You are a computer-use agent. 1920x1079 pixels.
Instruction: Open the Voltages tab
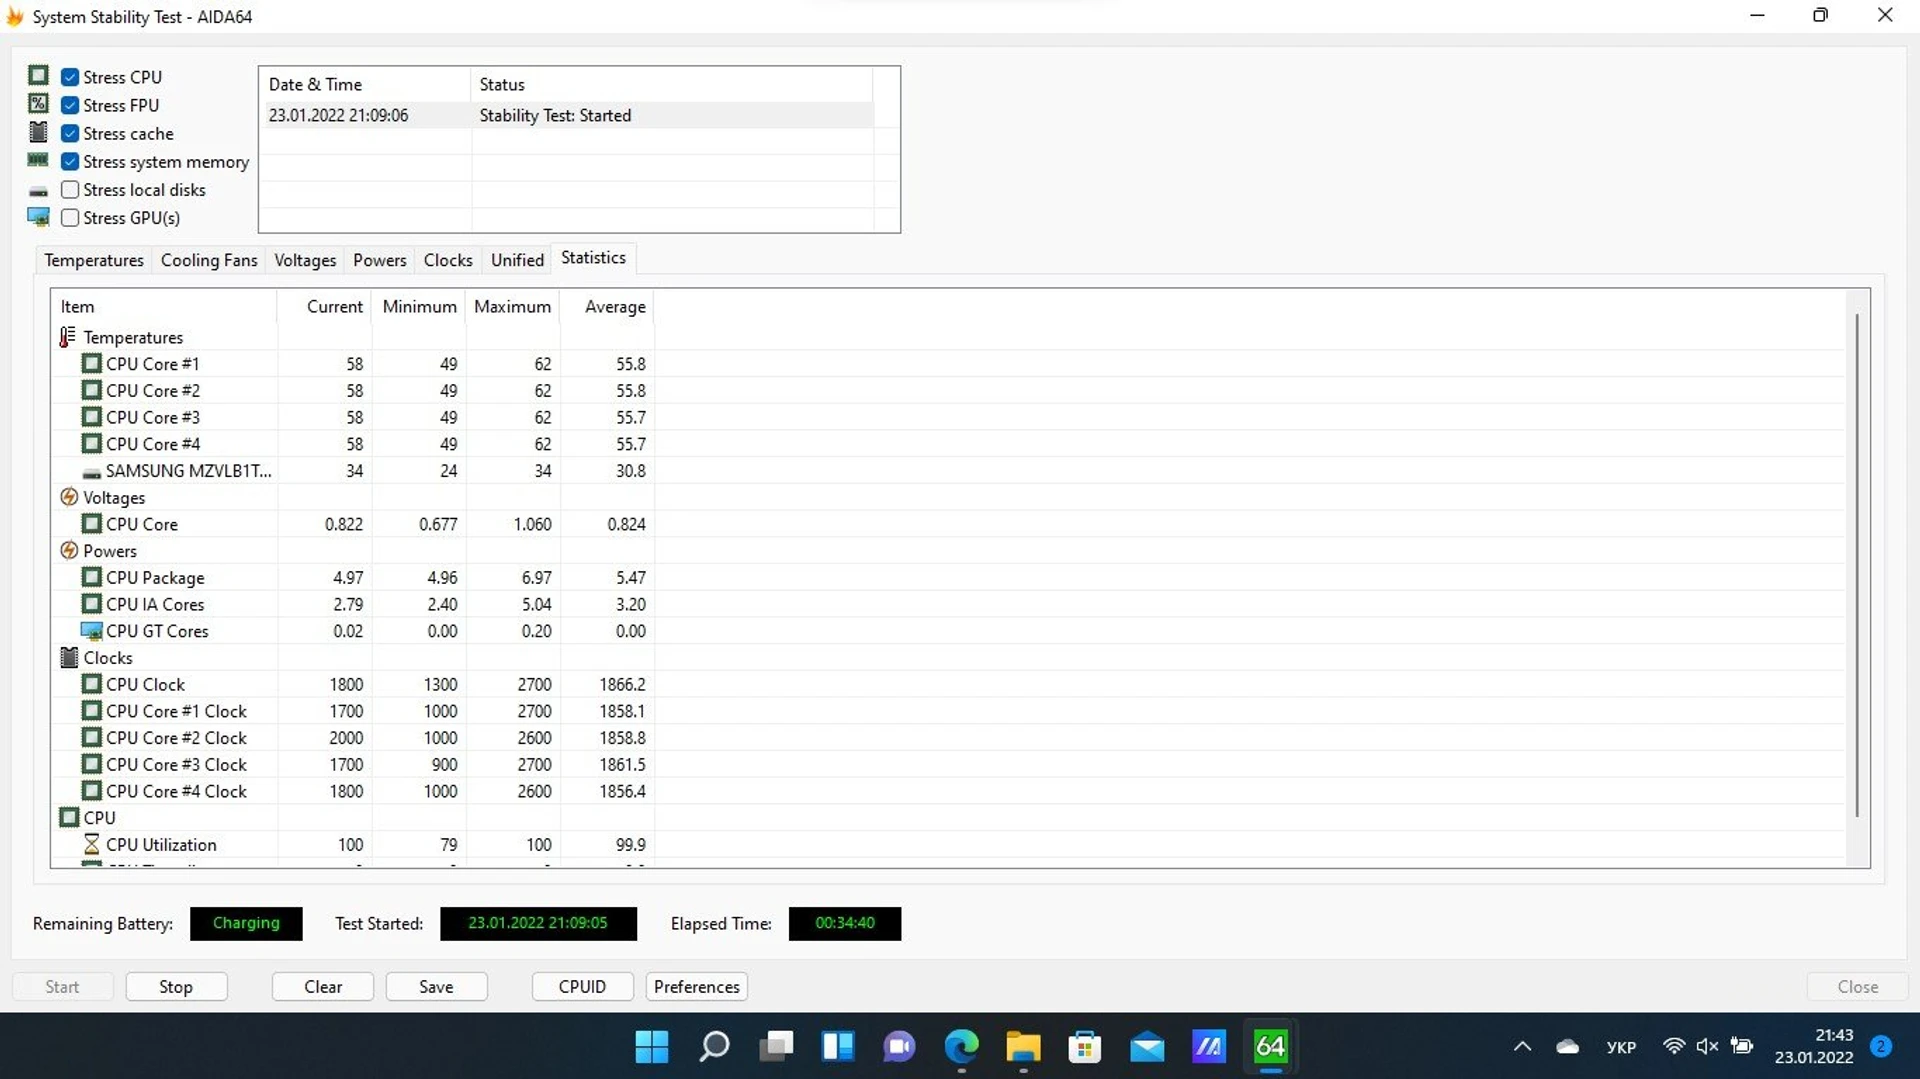click(x=305, y=260)
